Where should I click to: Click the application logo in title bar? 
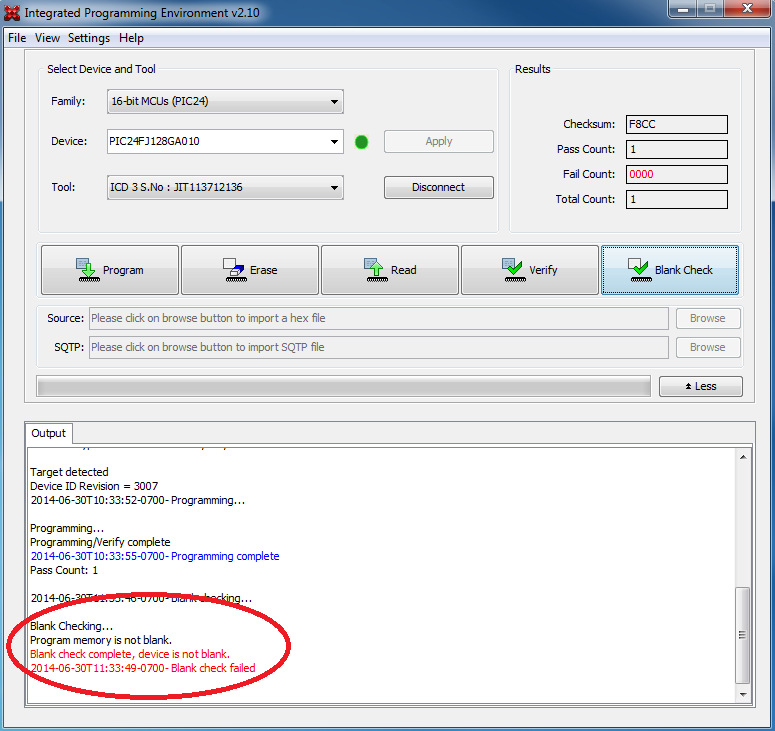pyautogui.click(x=12, y=13)
